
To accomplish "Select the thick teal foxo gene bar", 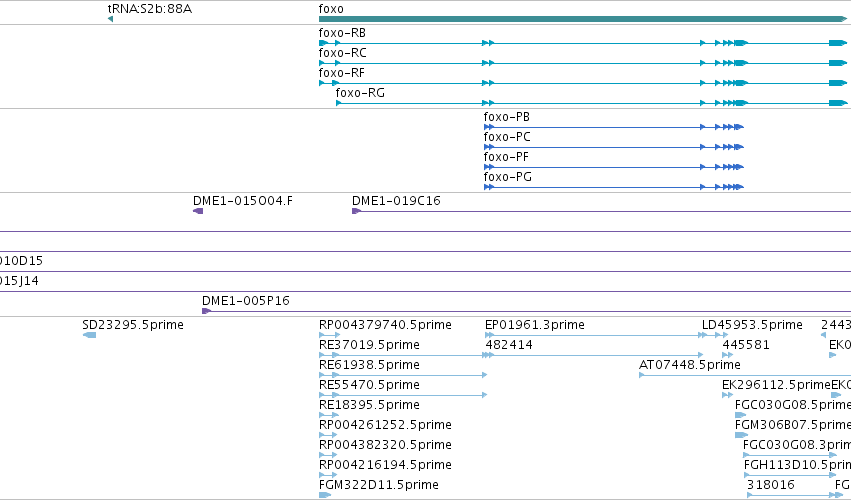I will (582, 19).
